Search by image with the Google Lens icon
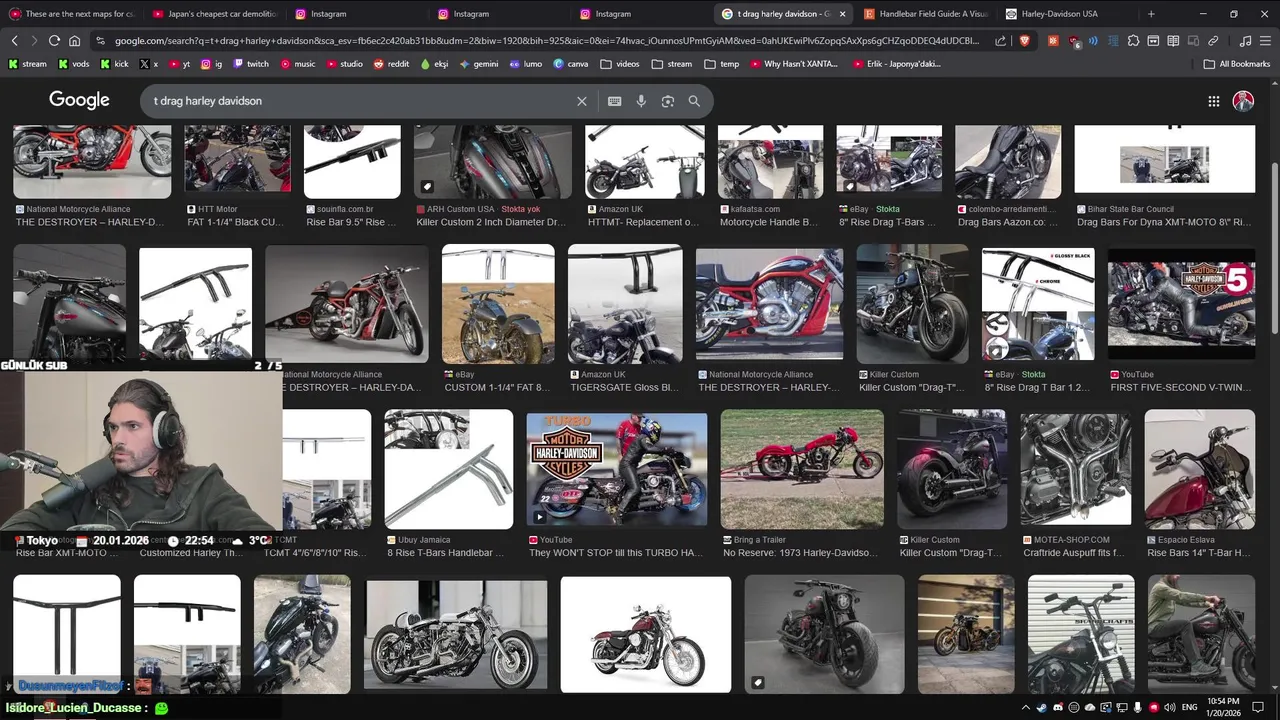 tap(668, 101)
